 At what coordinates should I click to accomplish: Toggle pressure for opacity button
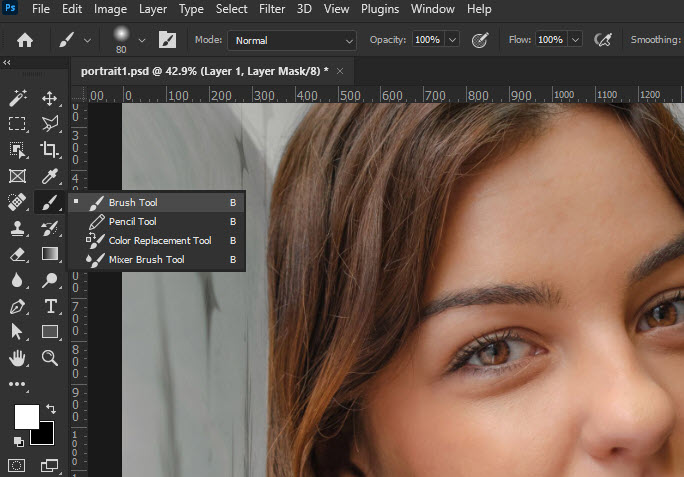pyautogui.click(x=480, y=40)
